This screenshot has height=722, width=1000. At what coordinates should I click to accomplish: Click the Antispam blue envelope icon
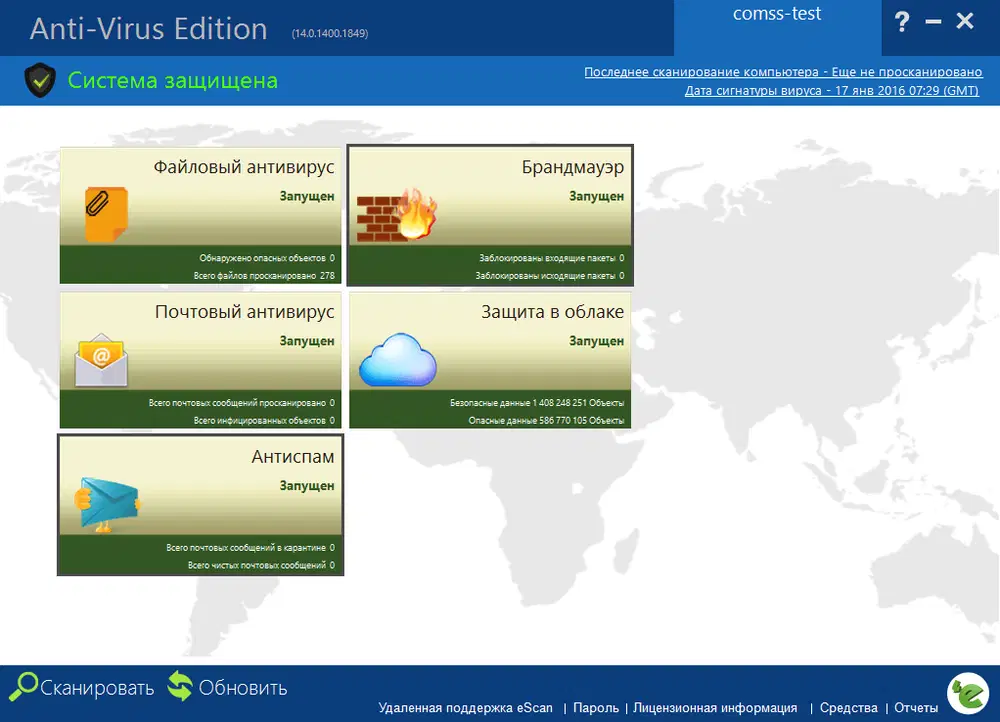pos(107,504)
